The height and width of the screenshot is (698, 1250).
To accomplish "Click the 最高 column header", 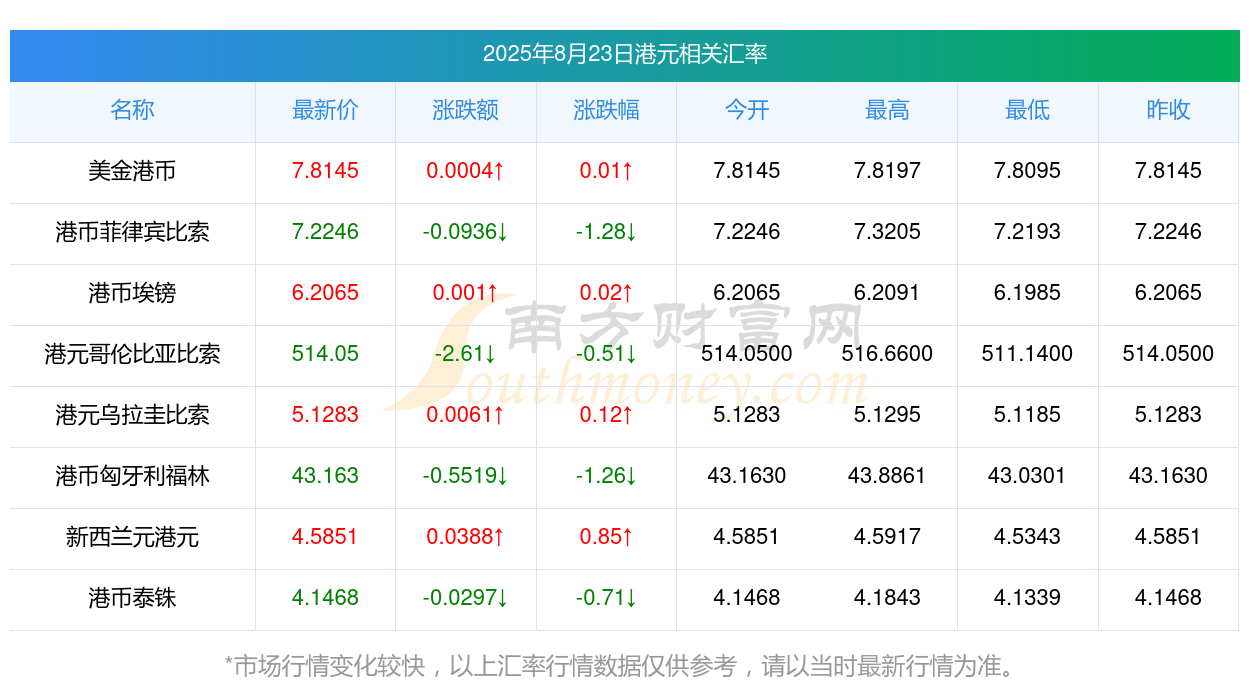I will tap(887, 110).
